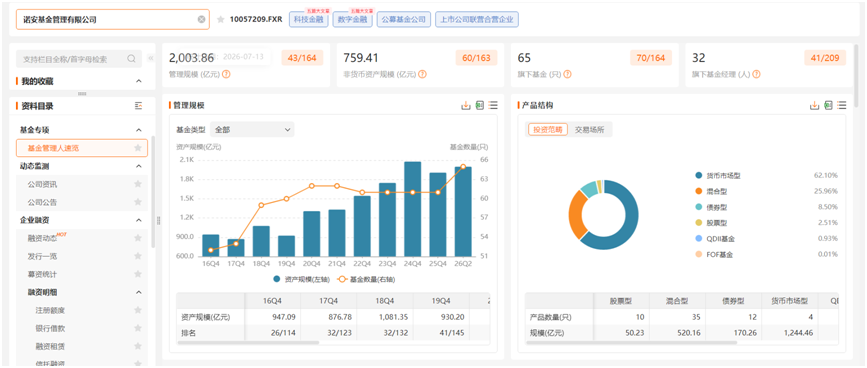Export 产品结构 data to Excel

pos(828,105)
